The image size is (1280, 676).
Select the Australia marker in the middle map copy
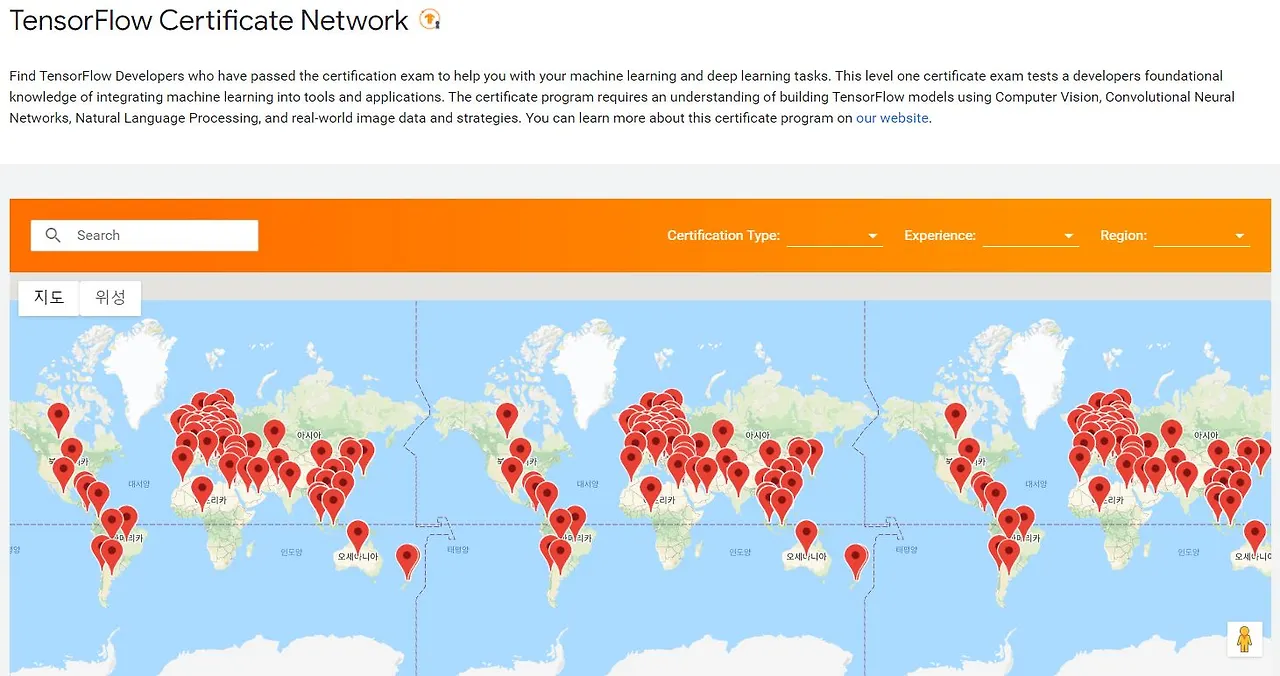(806, 537)
